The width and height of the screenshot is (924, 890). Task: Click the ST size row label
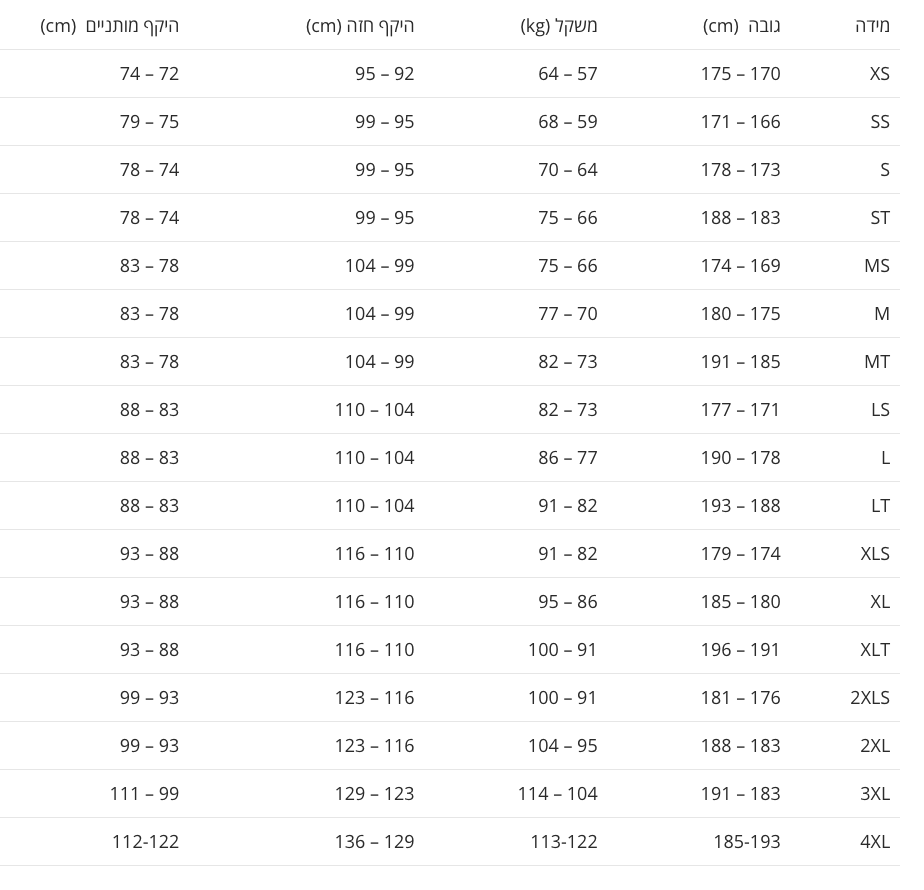[x=880, y=218]
